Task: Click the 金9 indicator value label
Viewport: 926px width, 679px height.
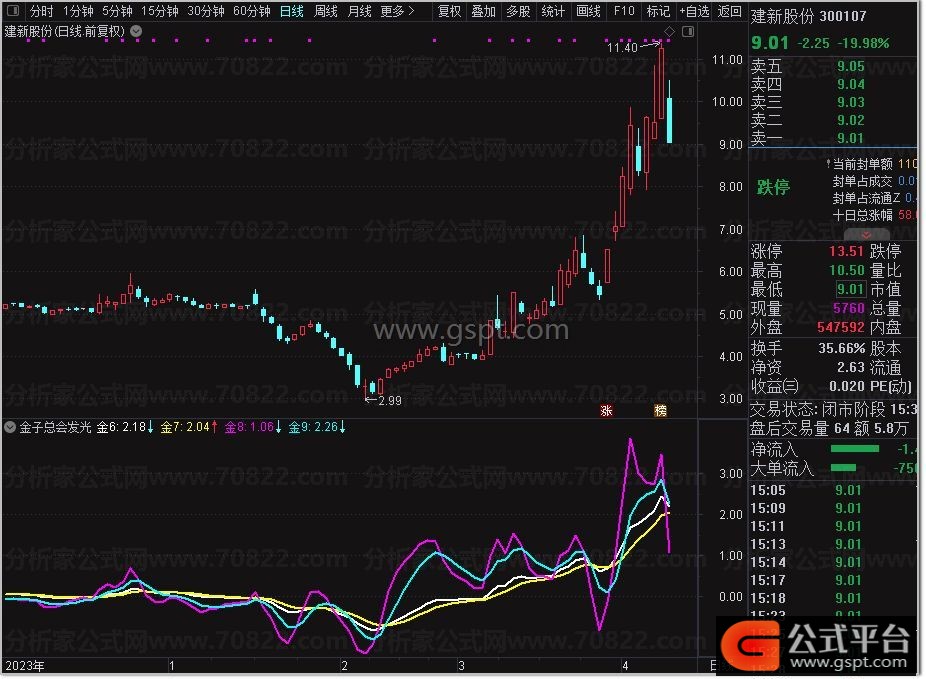Action: coord(317,427)
